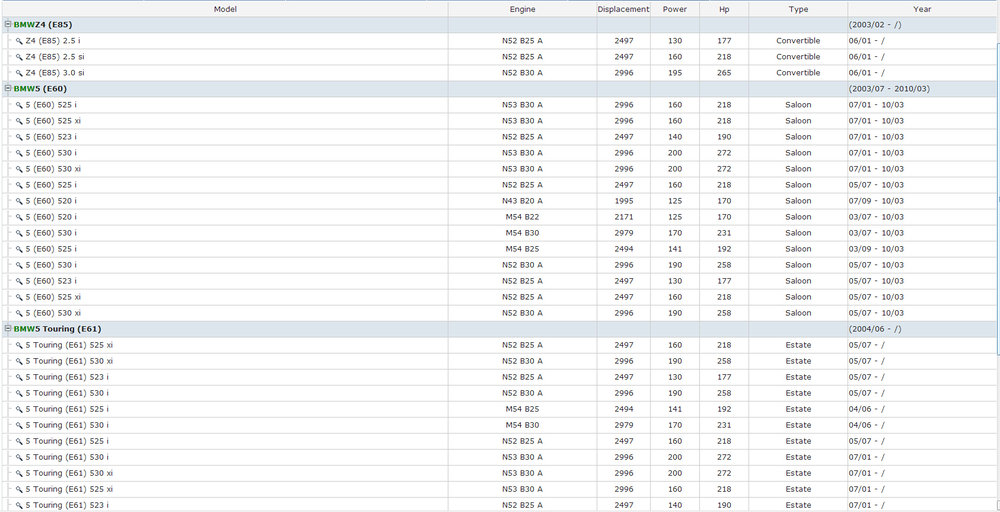Click lookup icon for 5 (E60) 525 xi N52 B25 A
This screenshot has height=512, width=1000.
point(19,297)
